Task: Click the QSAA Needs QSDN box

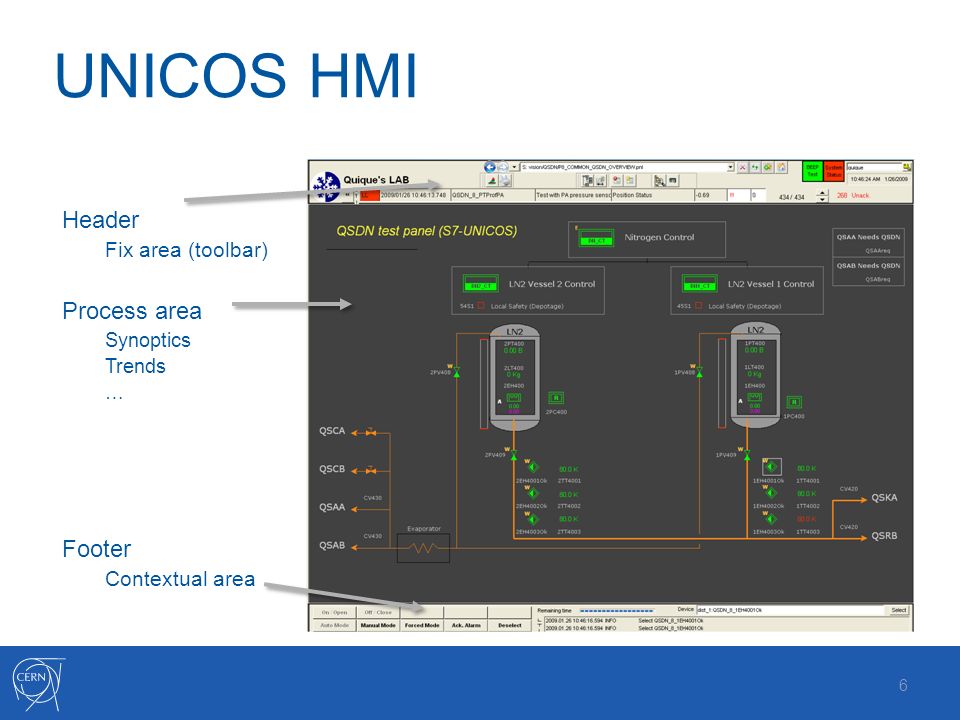Action: click(868, 242)
